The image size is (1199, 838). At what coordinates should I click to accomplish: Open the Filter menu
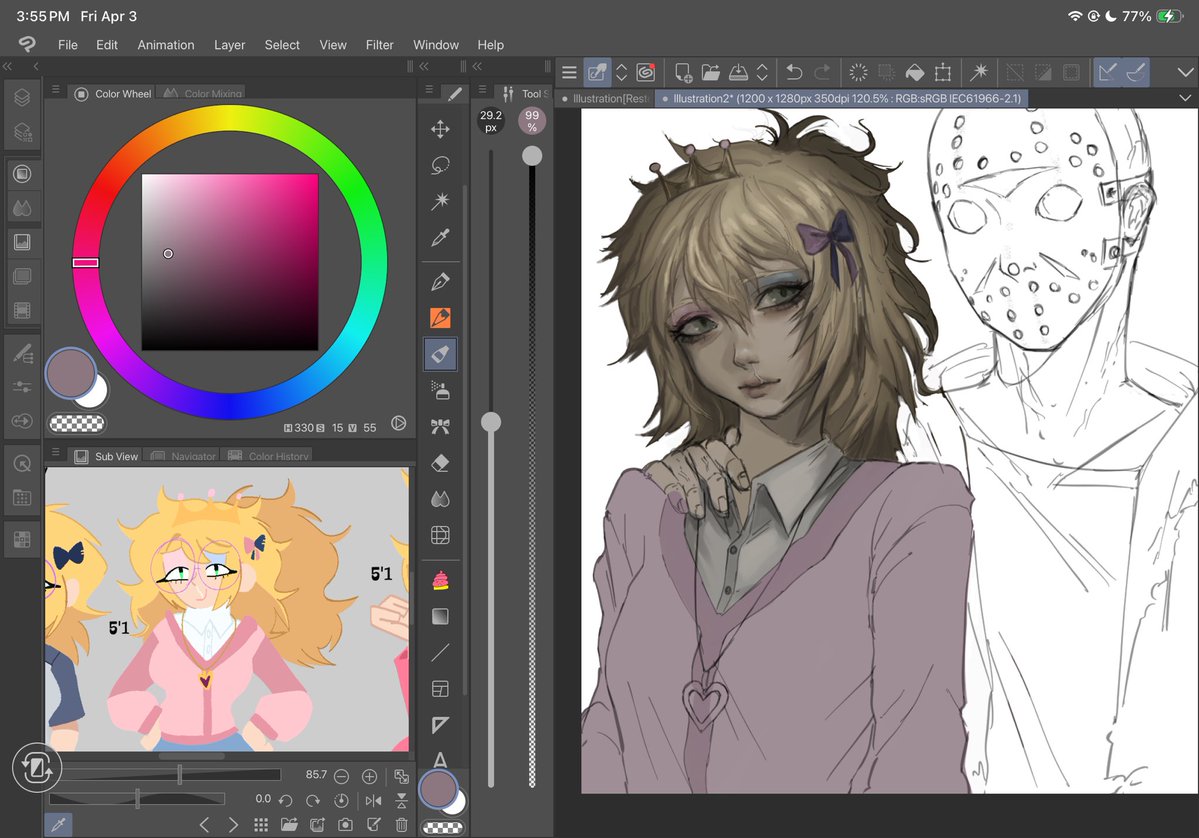pyautogui.click(x=379, y=45)
